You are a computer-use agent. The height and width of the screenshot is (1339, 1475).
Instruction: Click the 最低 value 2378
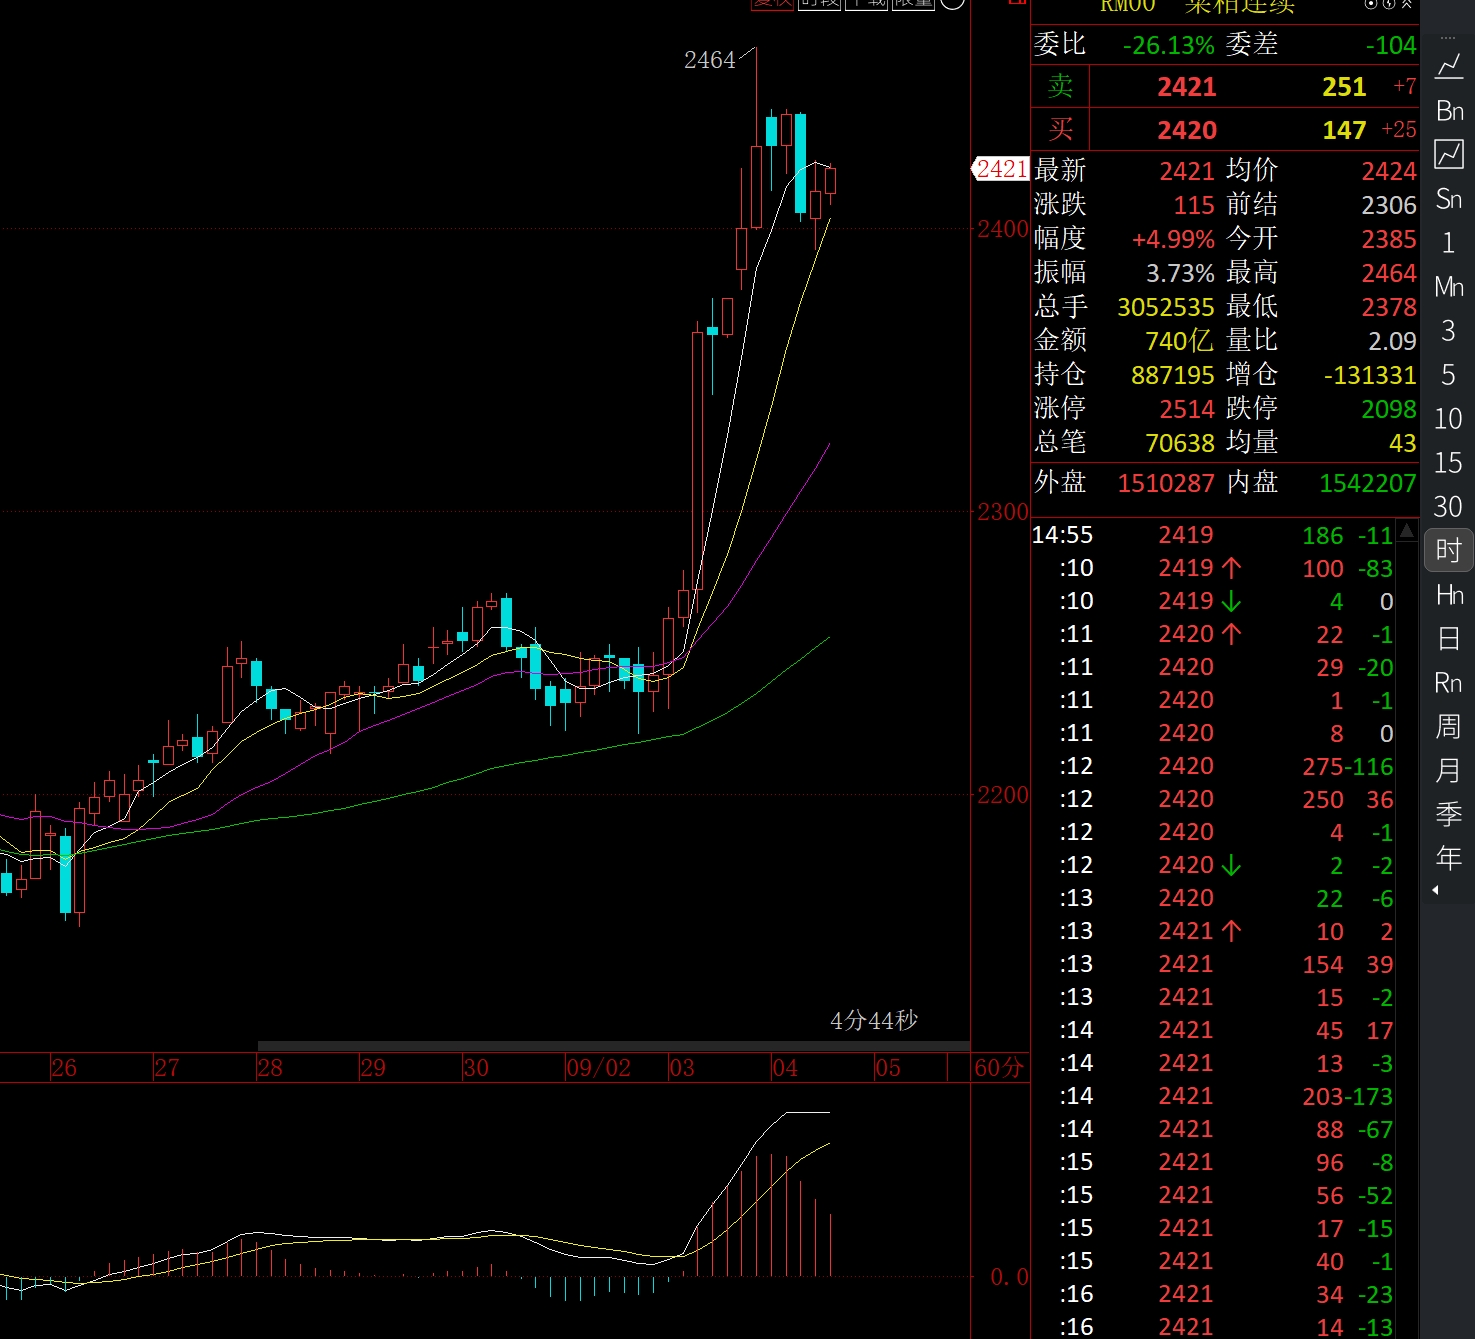tap(1389, 307)
